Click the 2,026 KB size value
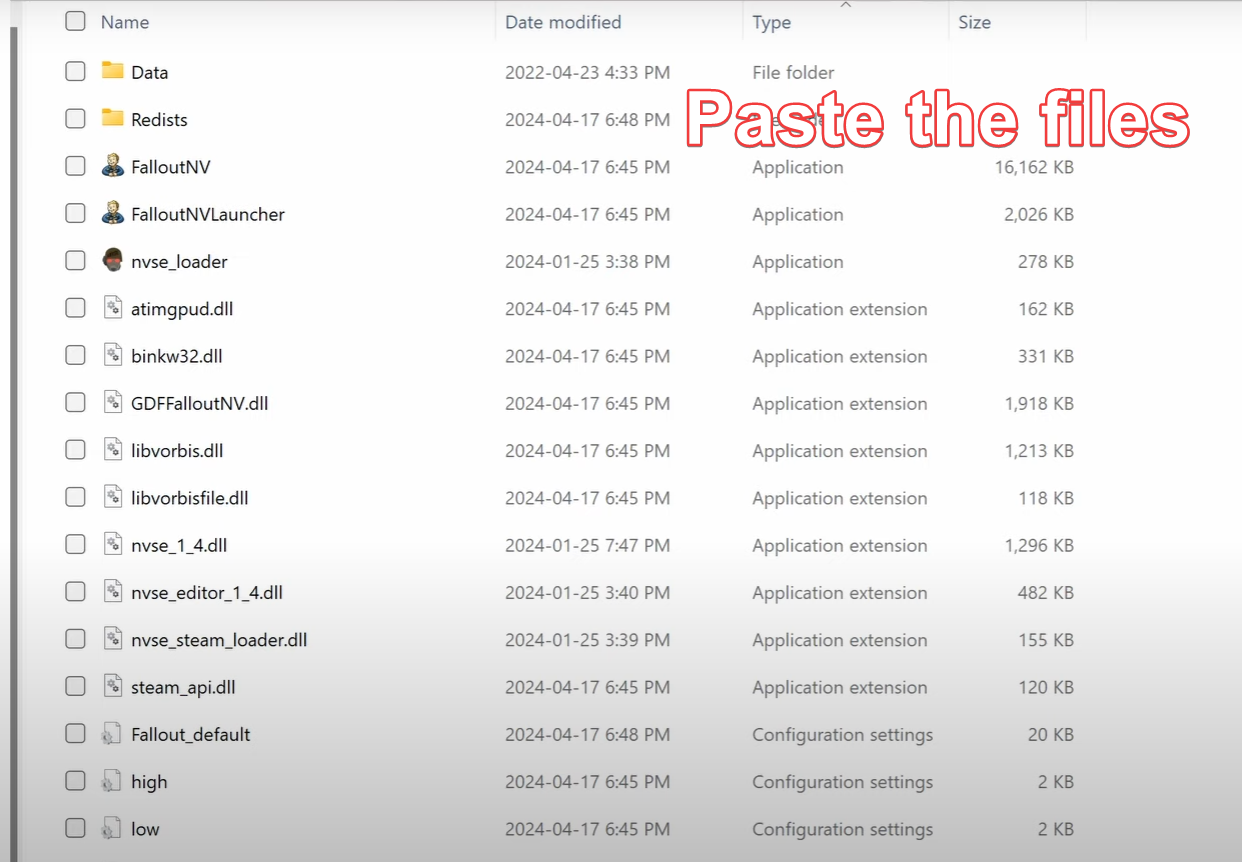Image resolution: width=1242 pixels, height=862 pixels. tap(1039, 214)
